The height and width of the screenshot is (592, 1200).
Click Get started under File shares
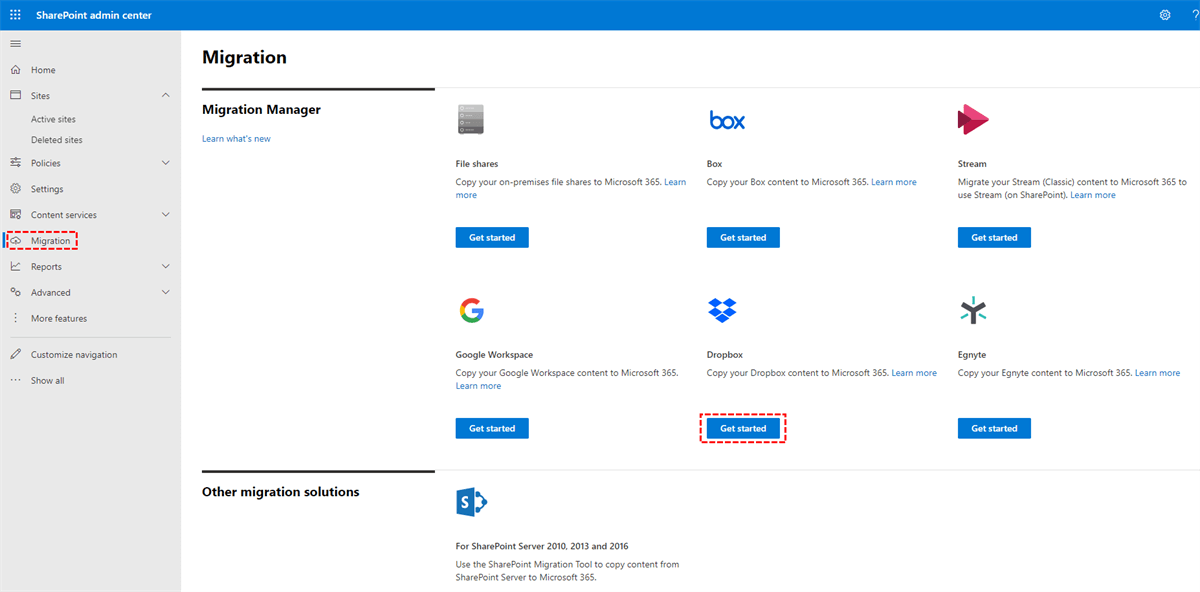pyautogui.click(x=492, y=238)
